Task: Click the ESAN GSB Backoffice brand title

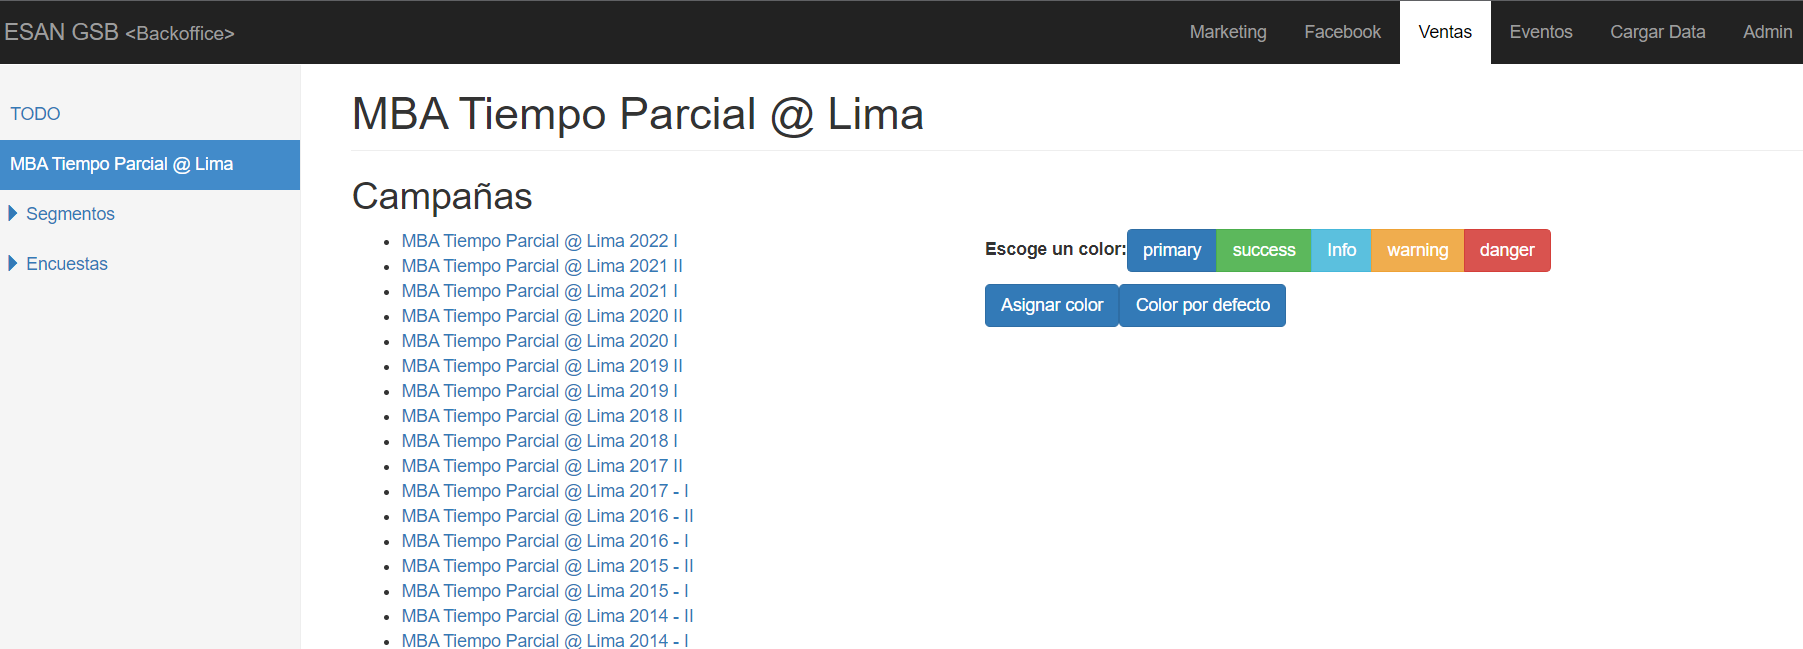Action: (x=119, y=32)
